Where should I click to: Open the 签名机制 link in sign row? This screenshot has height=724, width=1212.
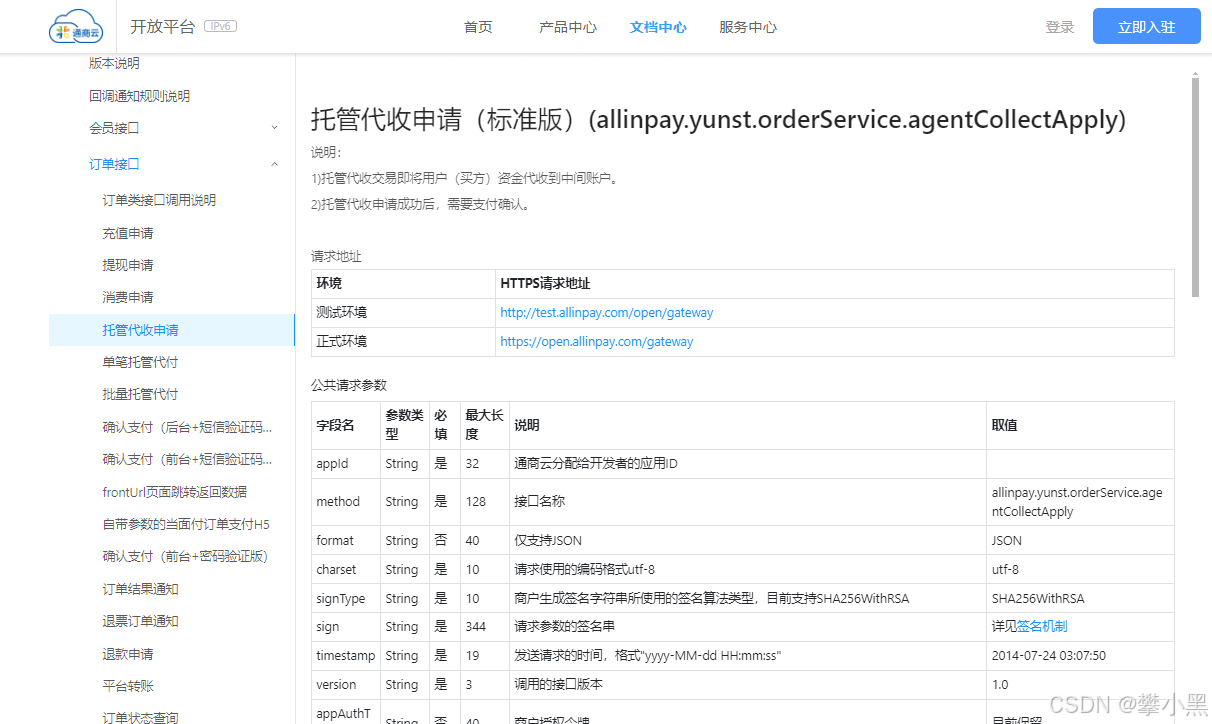click(x=1042, y=627)
